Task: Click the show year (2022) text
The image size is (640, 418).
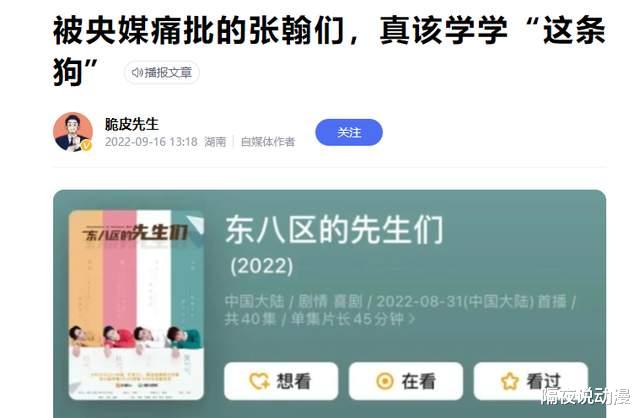Action: (262, 266)
